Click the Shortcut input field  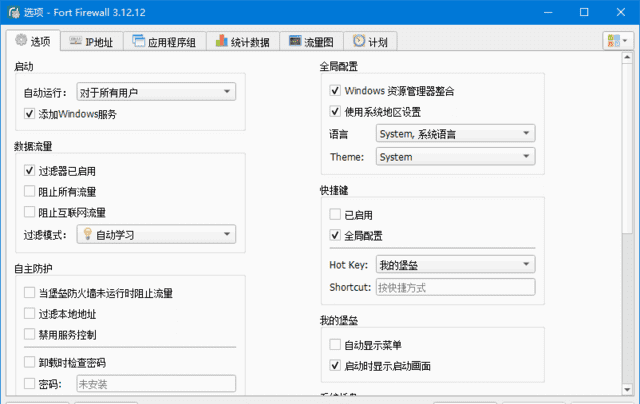(x=456, y=287)
